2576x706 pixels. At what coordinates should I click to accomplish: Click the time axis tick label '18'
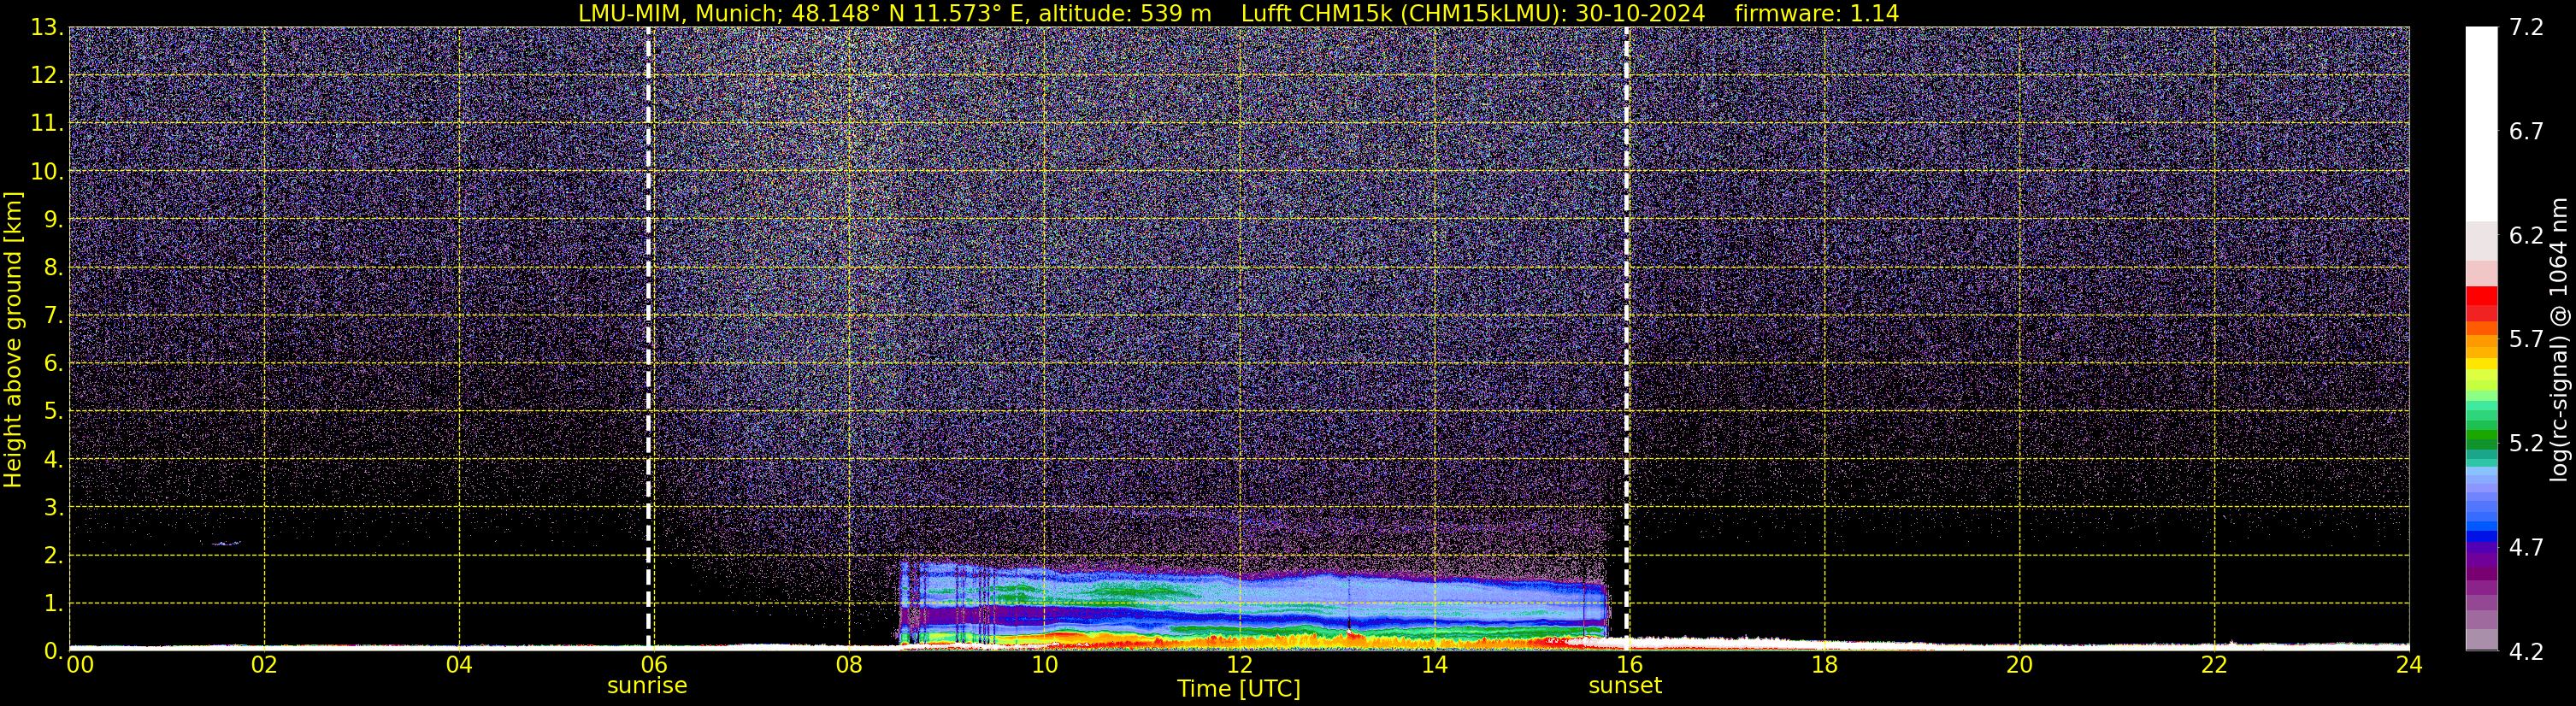point(1824,665)
